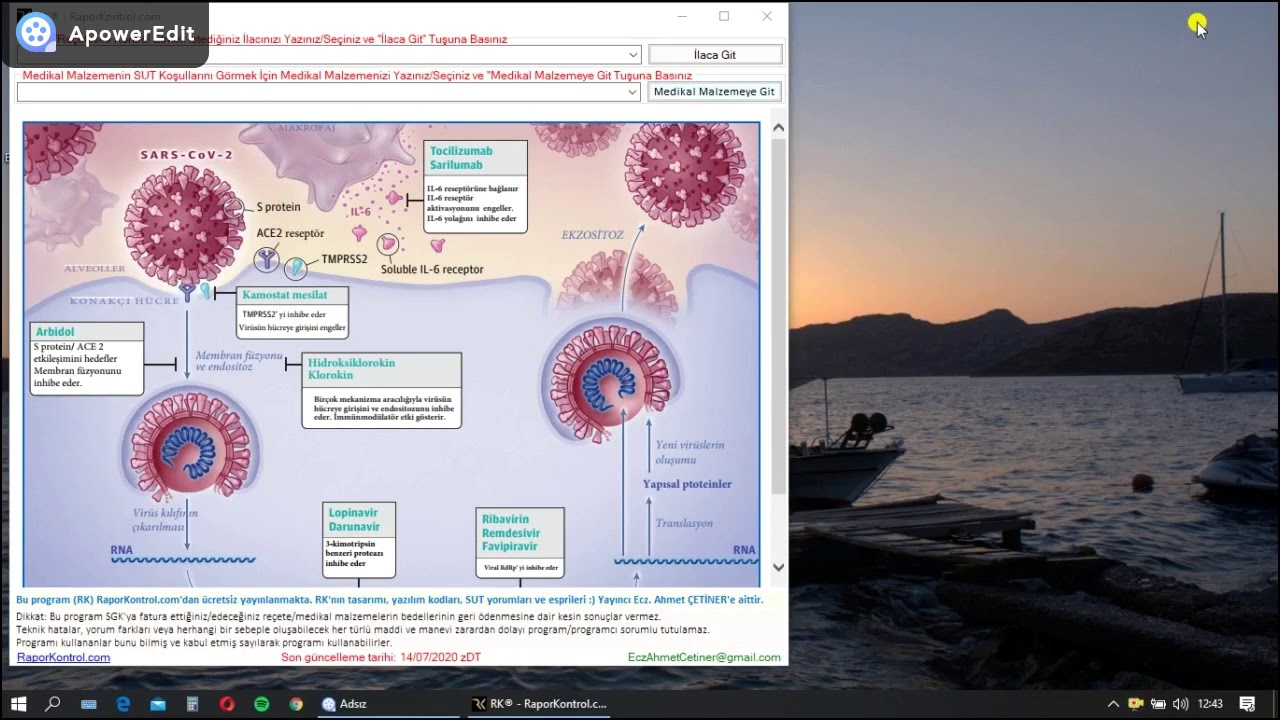Open Microsoft Edge from the taskbar
The image size is (1280, 720).
tap(123, 704)
